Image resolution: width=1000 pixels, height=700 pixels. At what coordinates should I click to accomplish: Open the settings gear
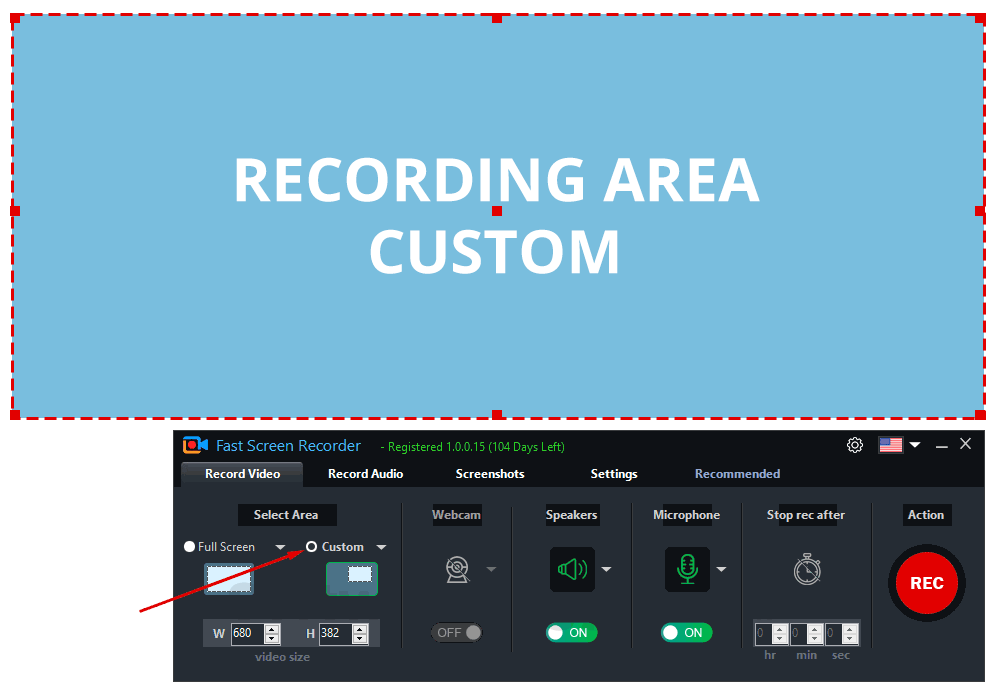coord(854,444)
